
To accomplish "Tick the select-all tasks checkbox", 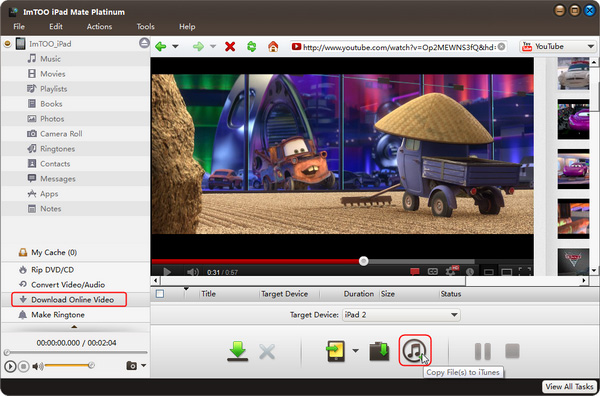I will (160, 294).
